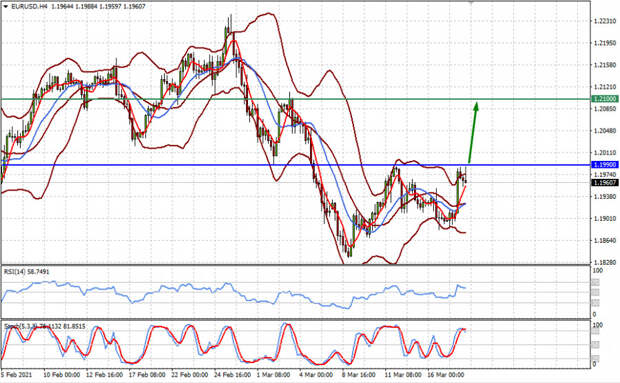Click the 11 Mar 08:00 time label
620x383 pixels.
(403, 374)
